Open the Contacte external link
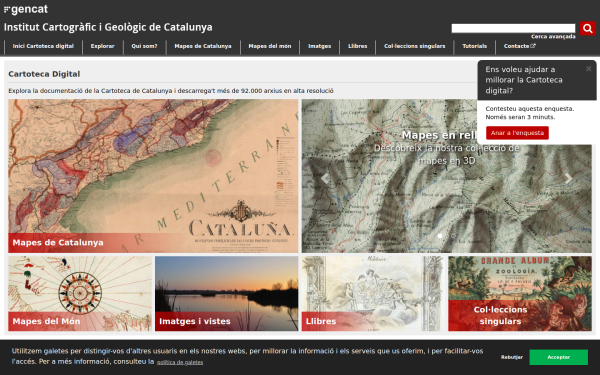This screenshot has height=375, width=600. tap(519, 46)
